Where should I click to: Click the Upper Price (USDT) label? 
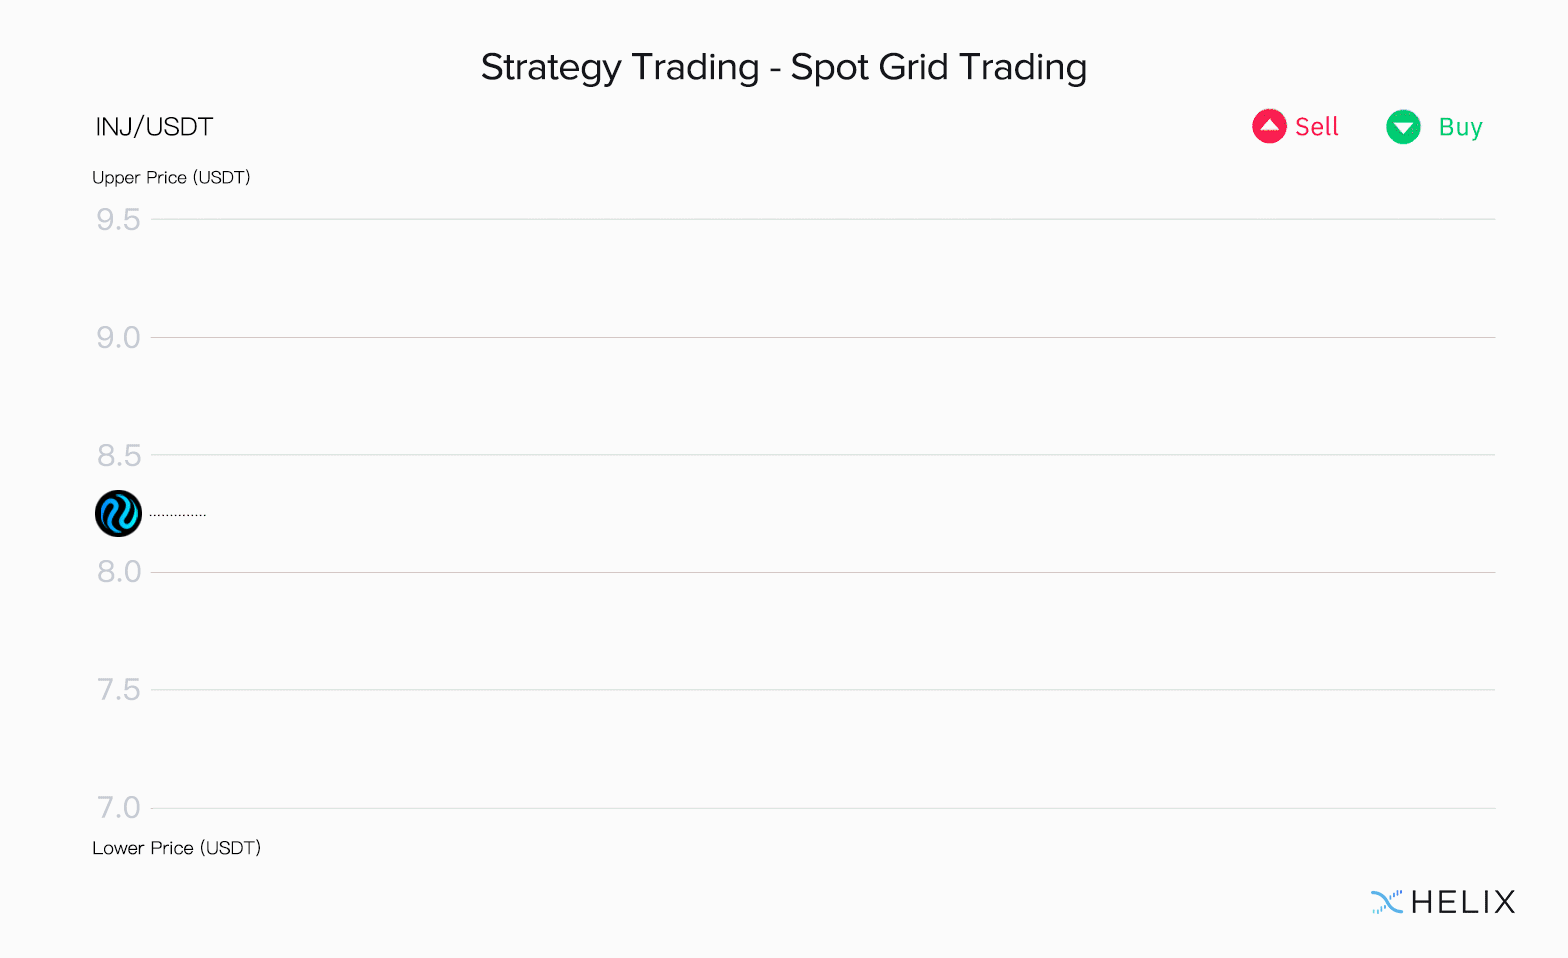[171, 177]
